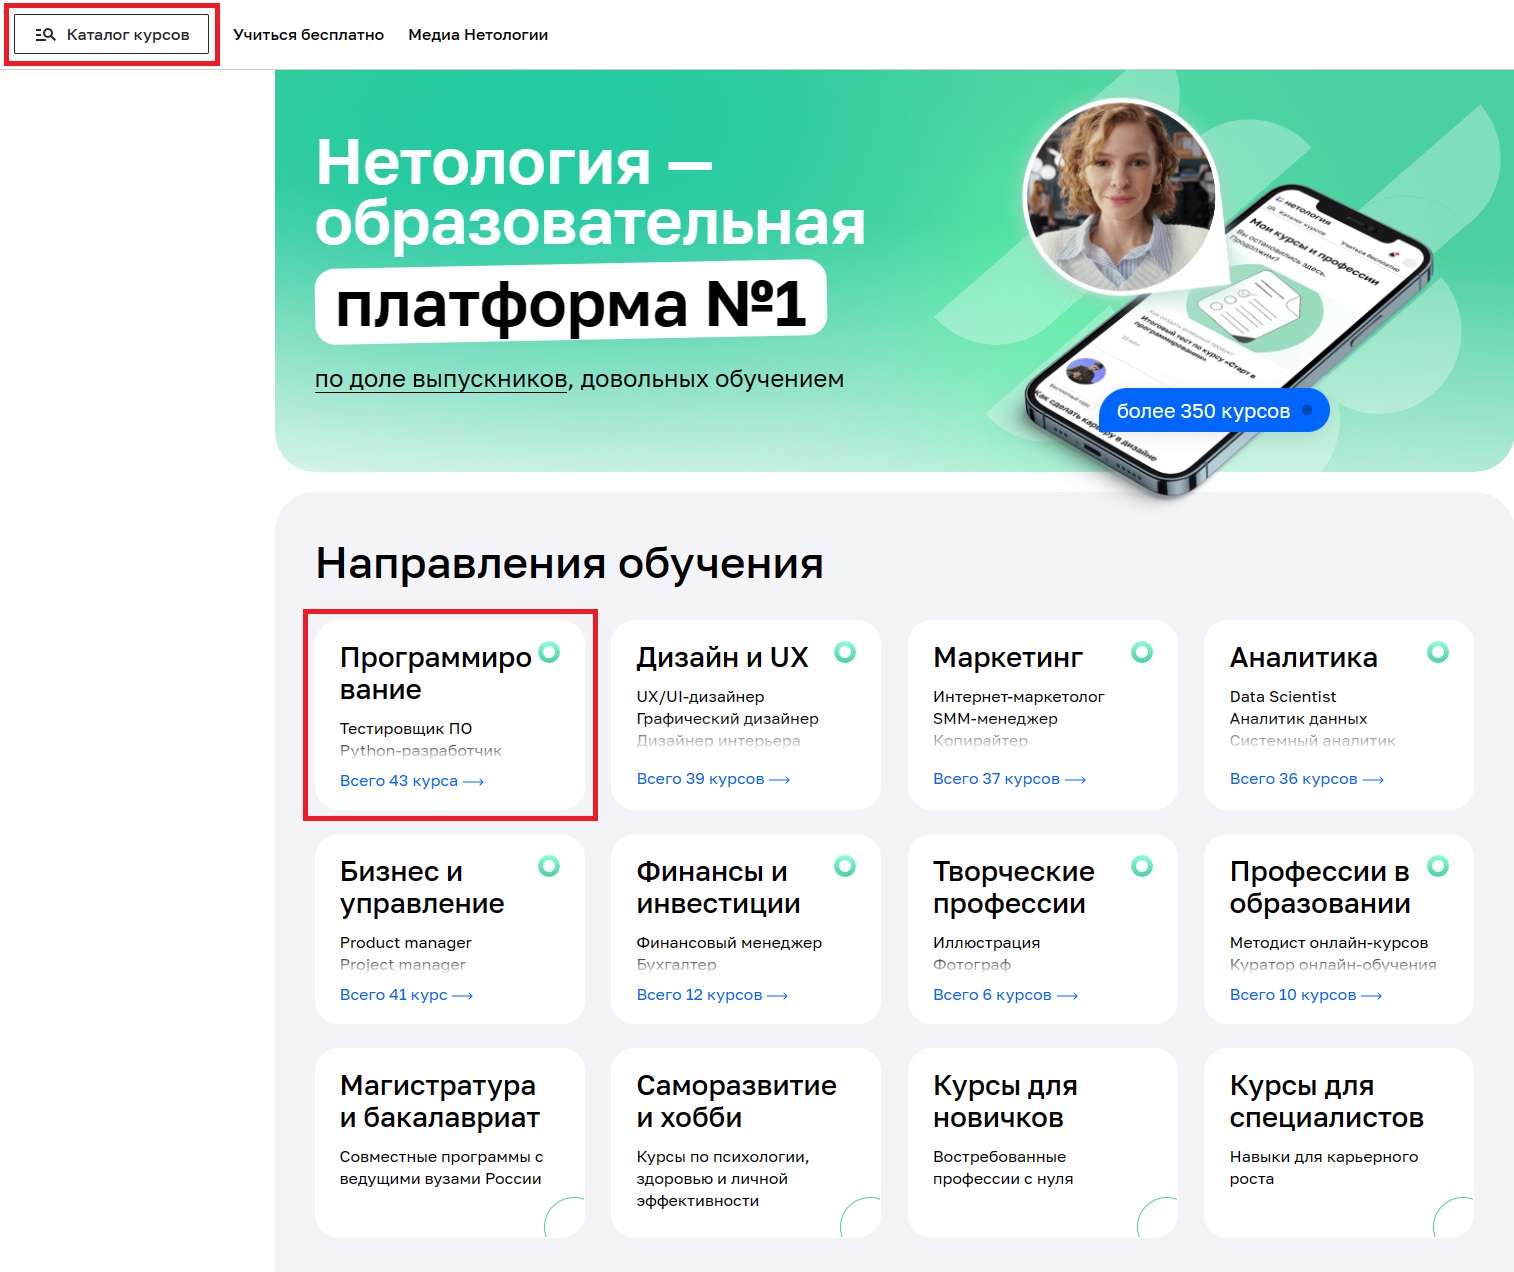Select 'SMM-менеджер' text

(995, 718)
